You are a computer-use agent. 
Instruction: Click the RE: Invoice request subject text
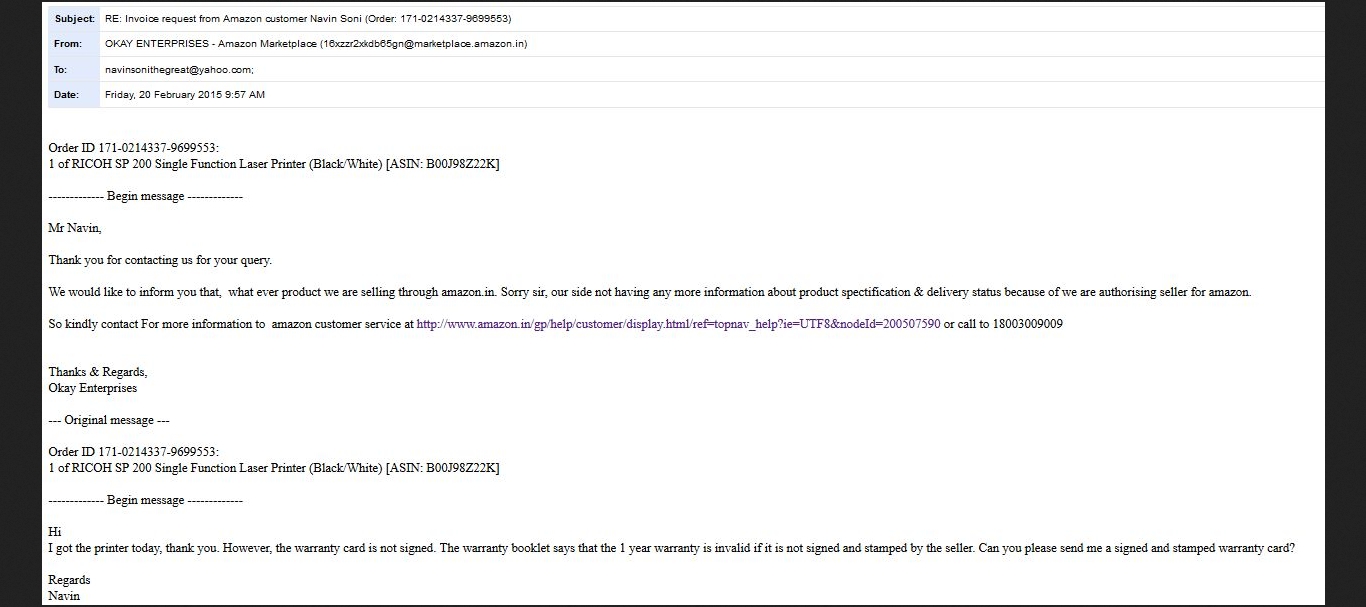(308, 19)
